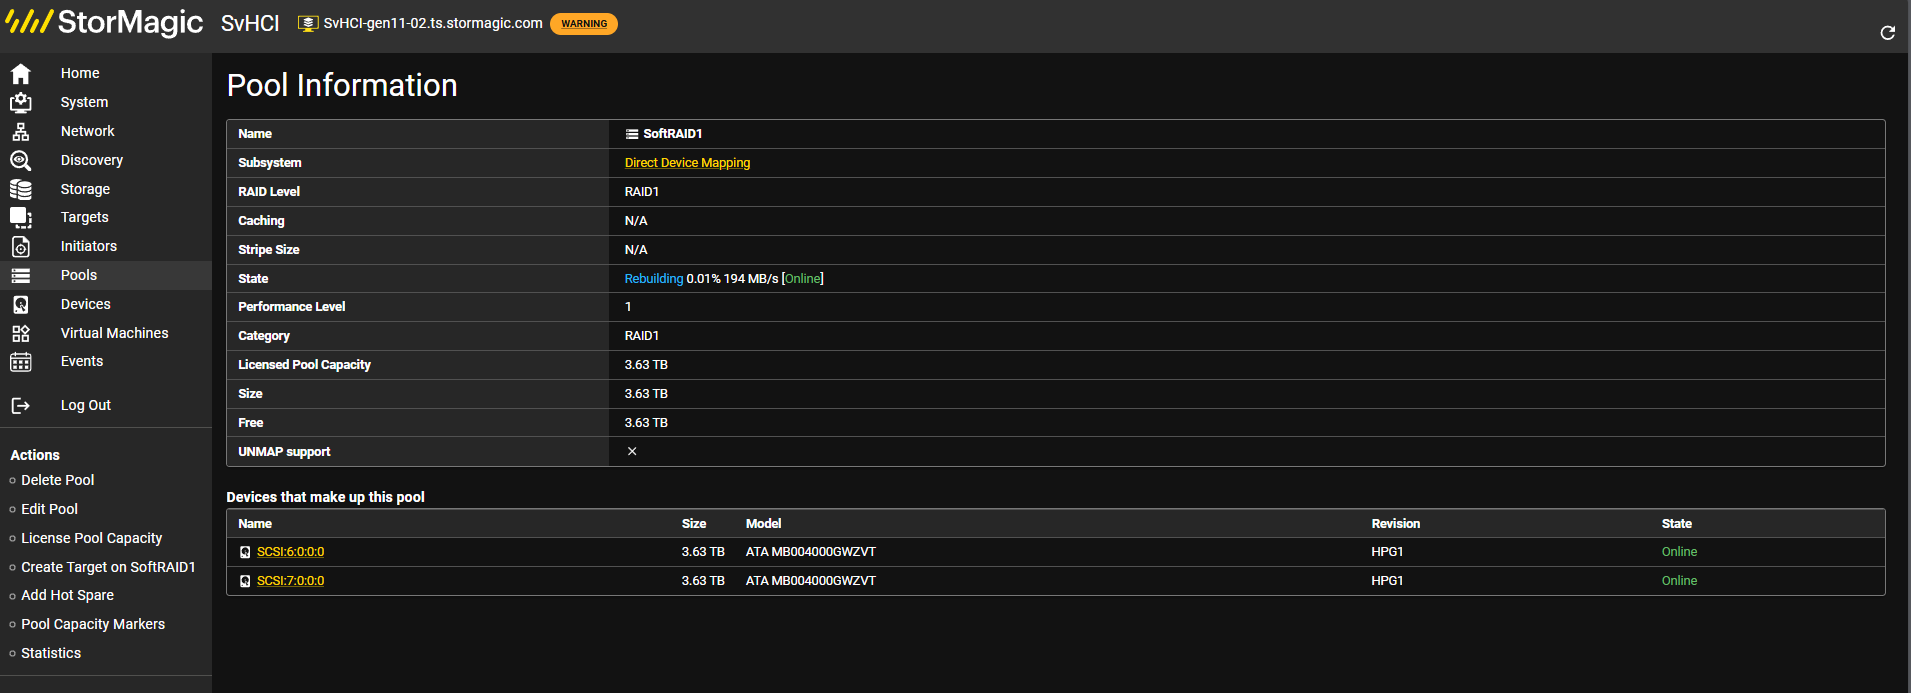Click the SvHCI-gen11-02.ts.stormagic.com hostname
Image resolution: width=1911 pixels, height=693 pixels.
tap(433, 23)
